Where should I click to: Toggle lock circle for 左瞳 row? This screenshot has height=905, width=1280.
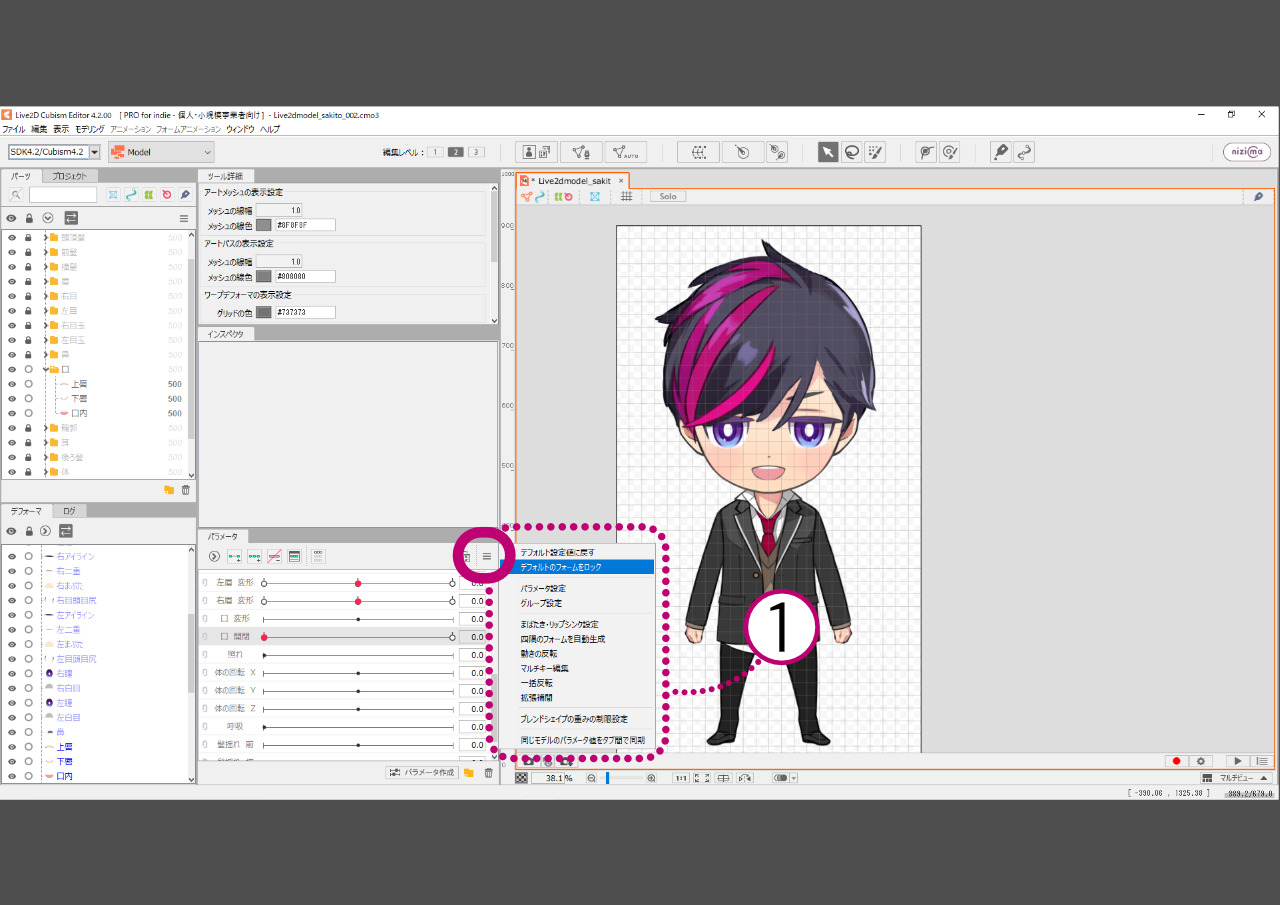click(28, 703)
